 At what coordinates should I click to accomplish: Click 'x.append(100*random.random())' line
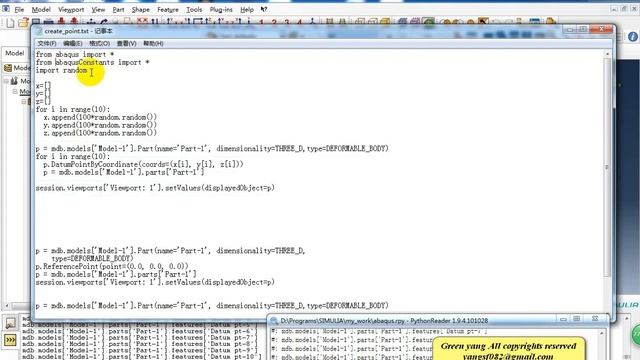coord(100,117)
